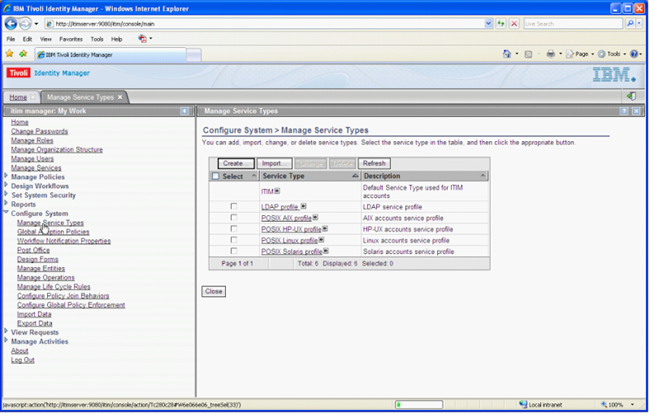Click the browser Forward arrow button
This screenshot has height=414, width=650.
(25, 24)
